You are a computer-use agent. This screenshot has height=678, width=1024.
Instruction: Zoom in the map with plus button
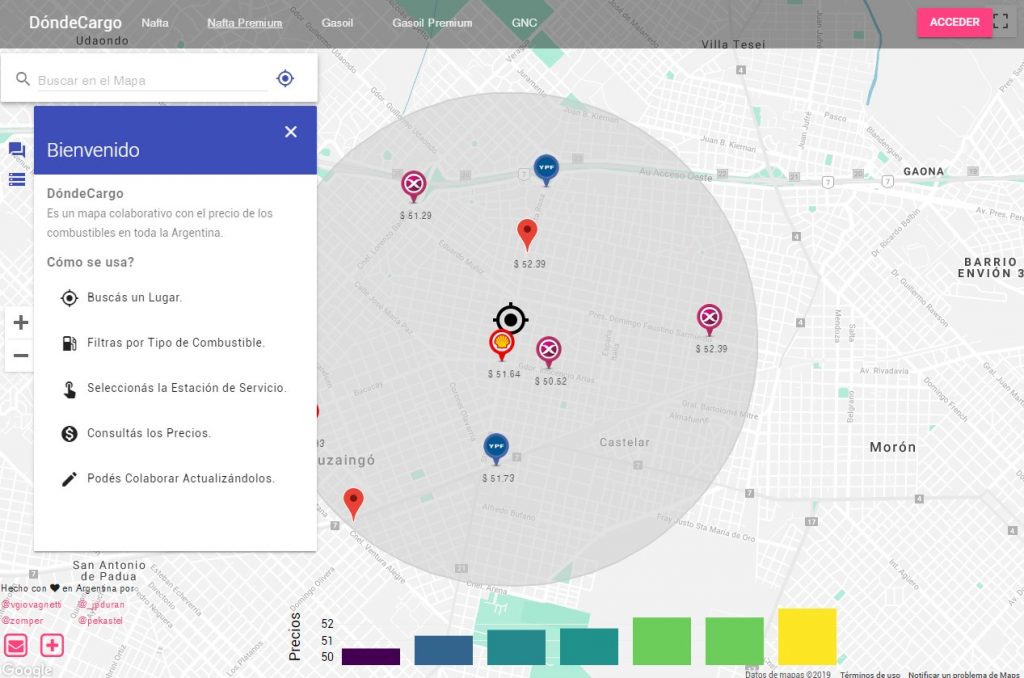click(x=21, y=323)
